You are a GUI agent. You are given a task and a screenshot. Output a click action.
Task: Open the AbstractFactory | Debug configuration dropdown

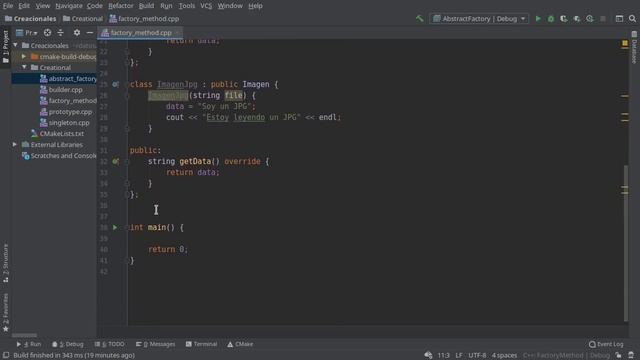pyautogui.click(x=479, y=19)
